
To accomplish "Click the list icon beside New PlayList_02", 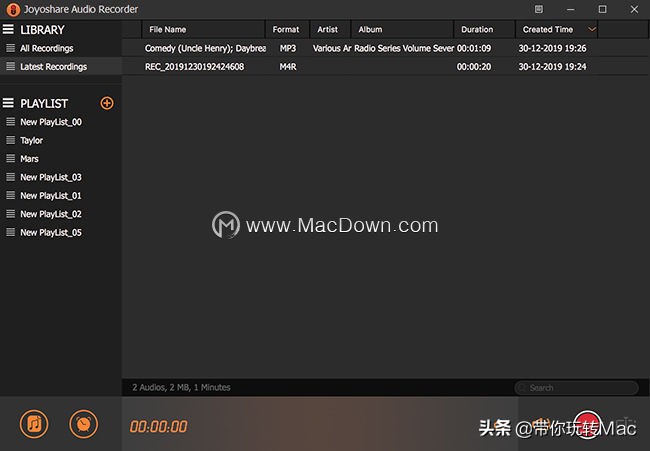I will point(11,214).
